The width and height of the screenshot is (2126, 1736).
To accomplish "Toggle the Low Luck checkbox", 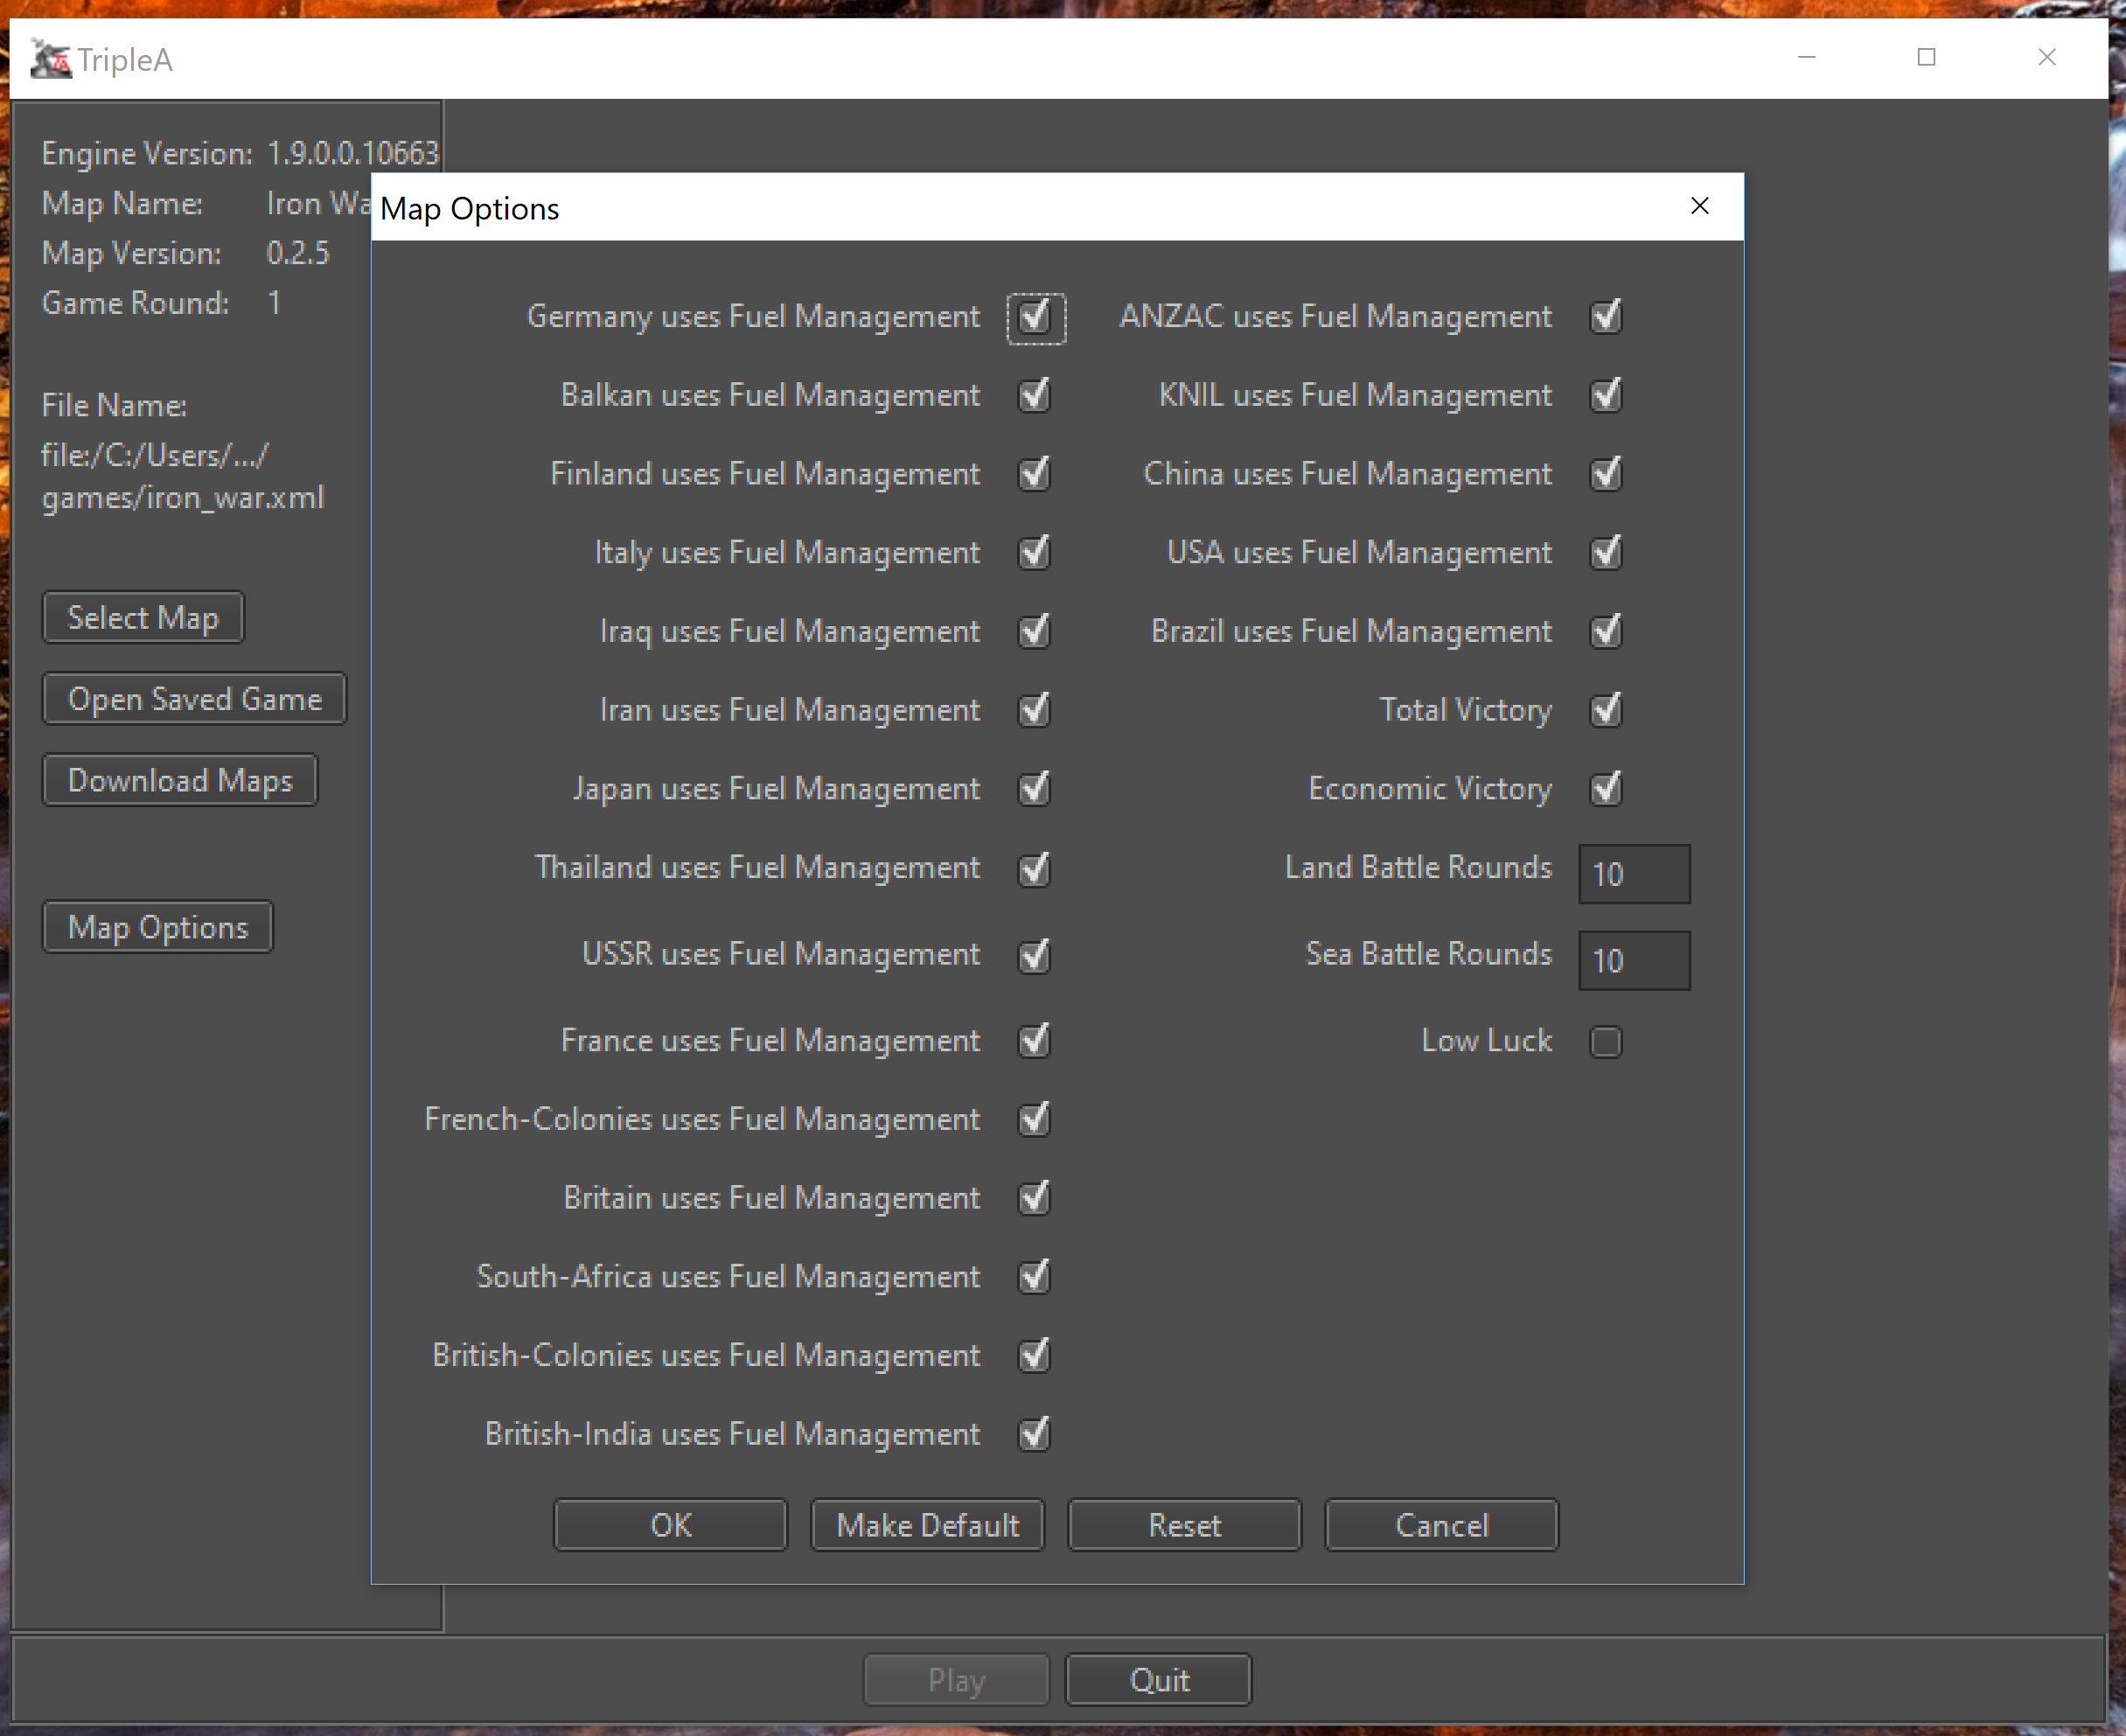I will click(x=1606, y=1042).
